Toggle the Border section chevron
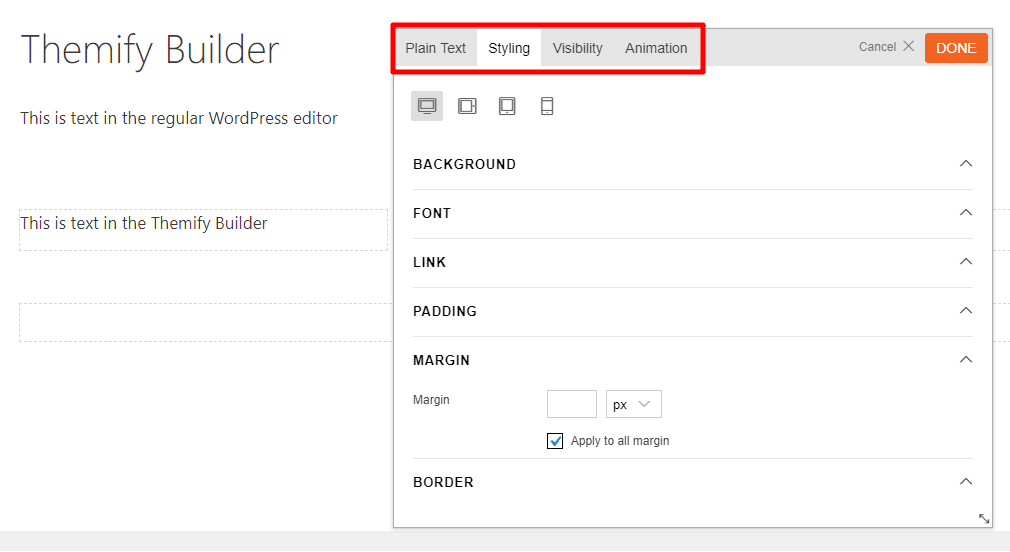Viewport: 1010px width, 552px height. [966, 482]
